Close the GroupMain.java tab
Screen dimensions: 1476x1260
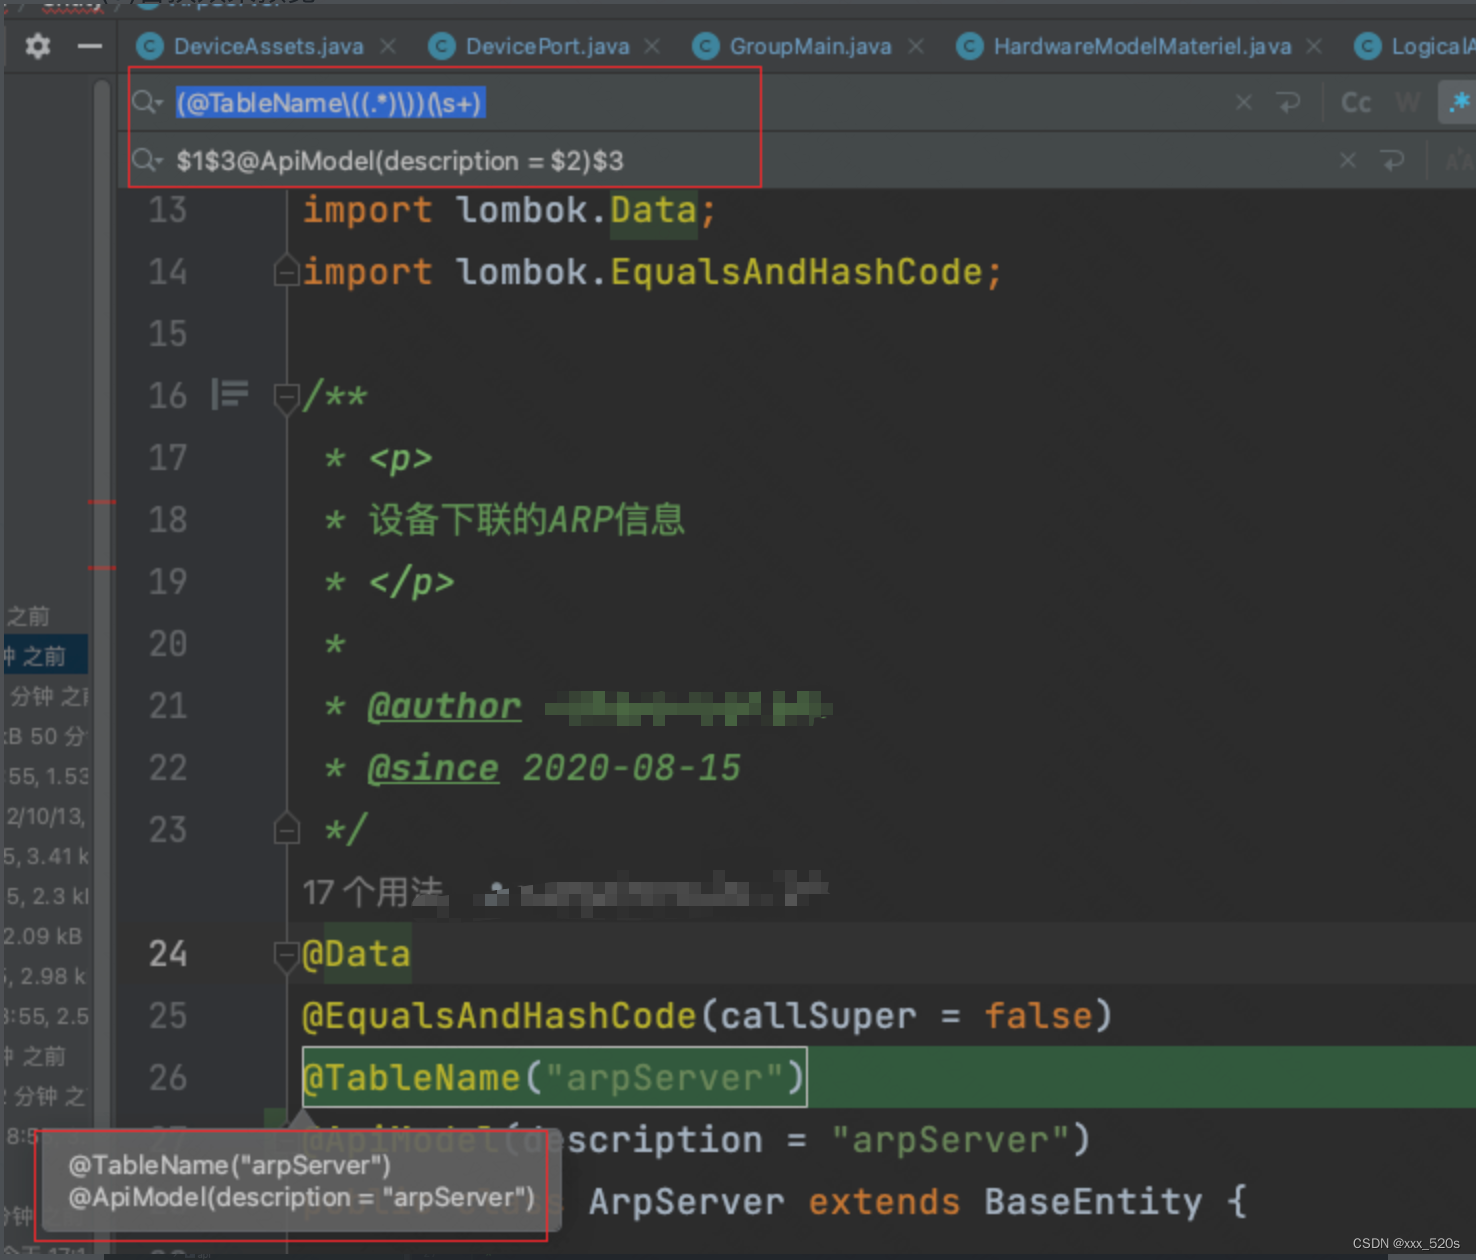tap(916, 46)
